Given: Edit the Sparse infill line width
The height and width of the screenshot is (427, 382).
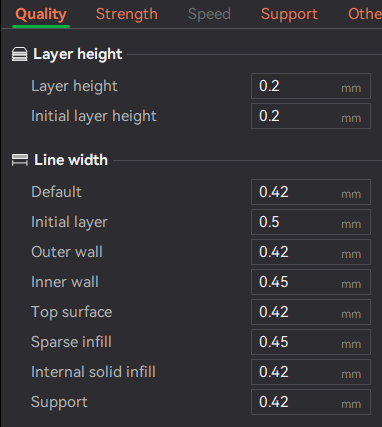Looking at the screenshot, I should (x=311, y=342).
